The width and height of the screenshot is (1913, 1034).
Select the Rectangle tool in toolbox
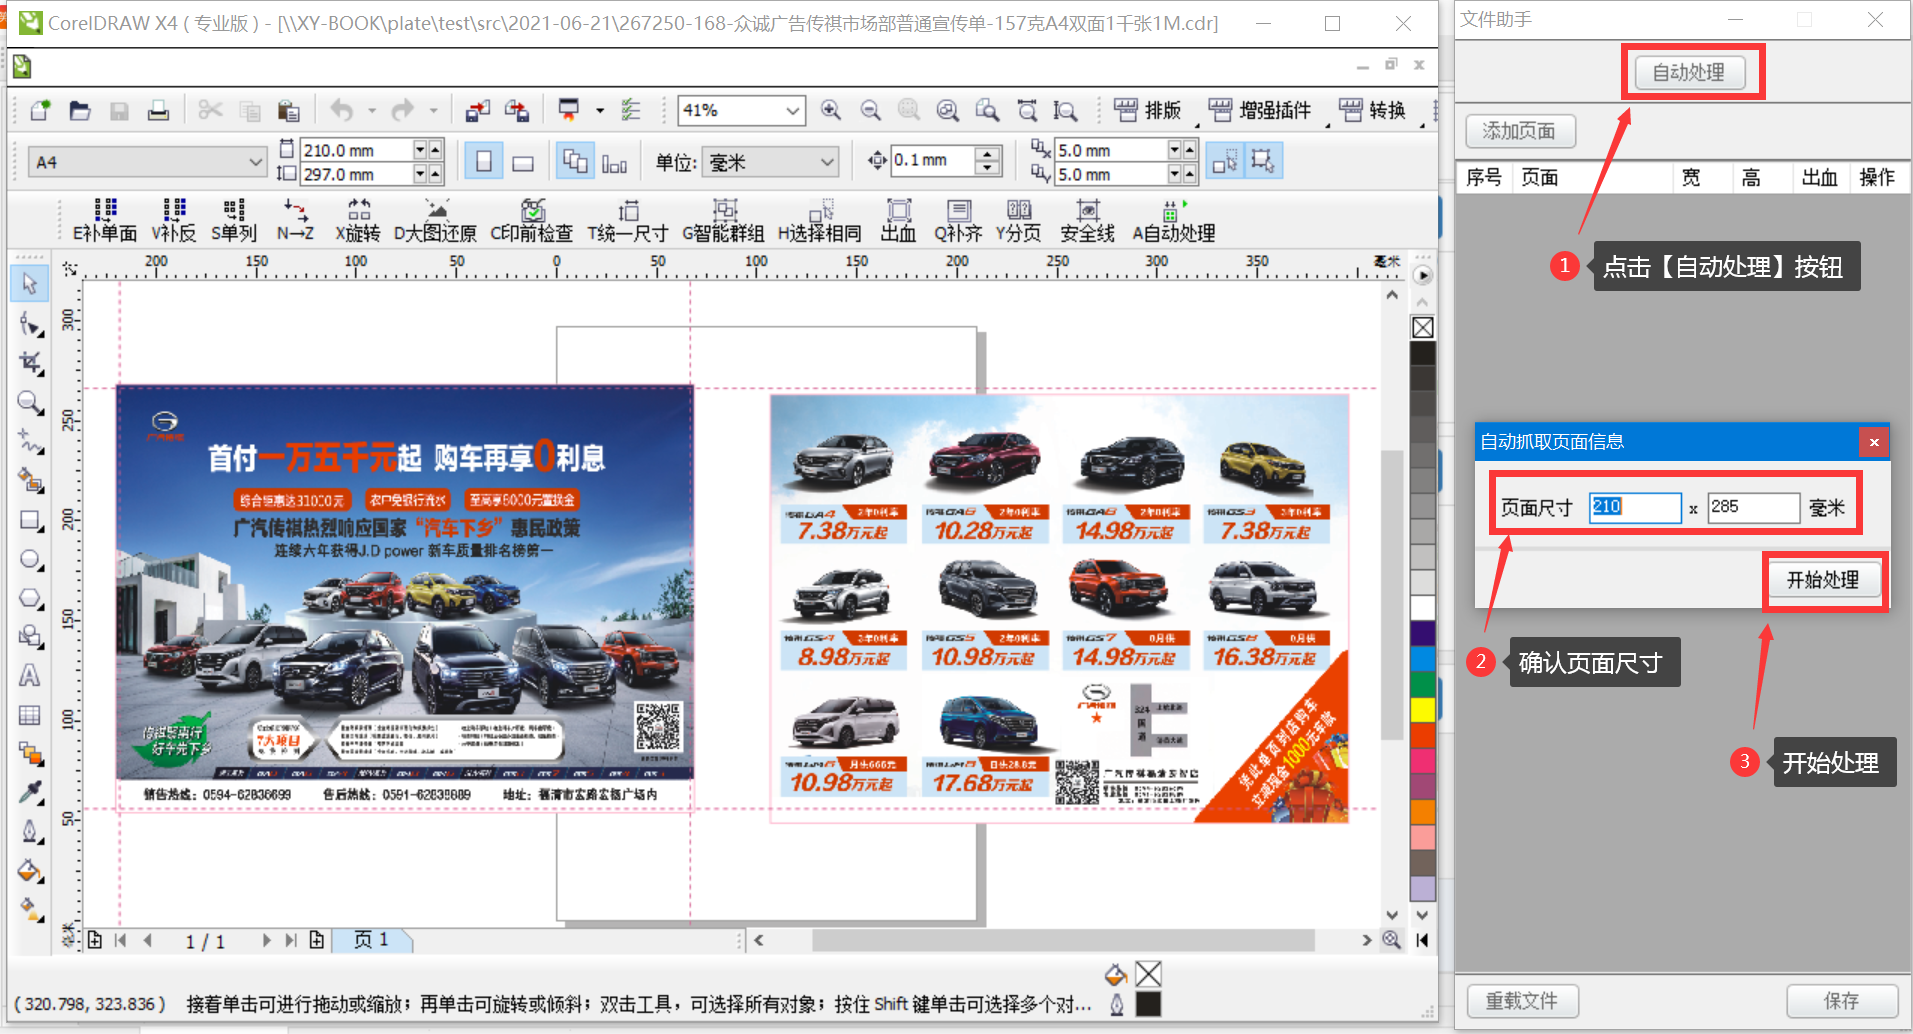point(30,520)
